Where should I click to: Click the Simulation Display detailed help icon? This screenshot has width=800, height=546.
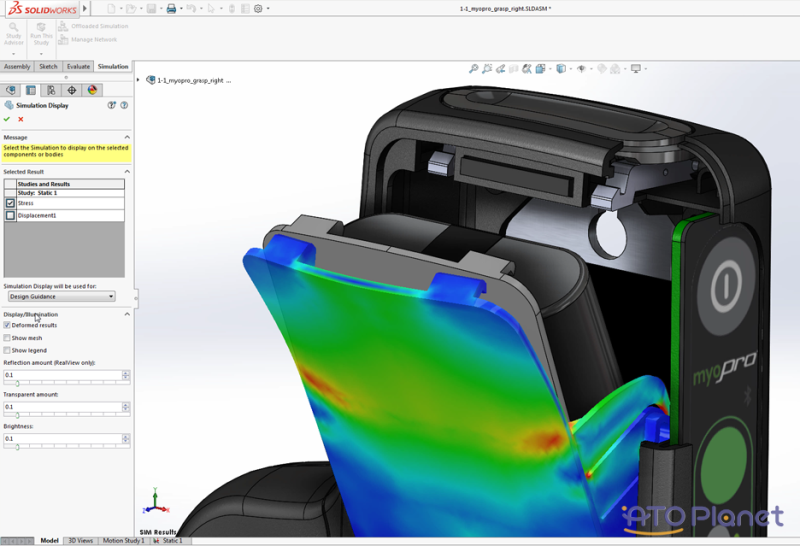pyautogui.click(x=111, y=105)
